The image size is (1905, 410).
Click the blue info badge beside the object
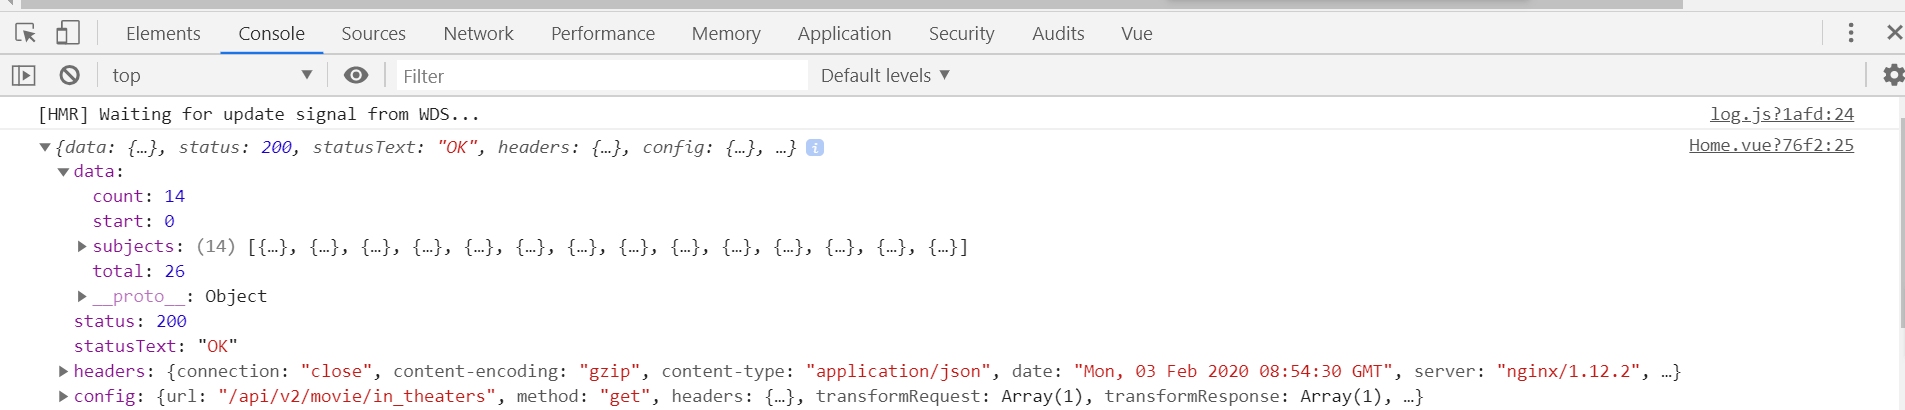pos(815,147)
